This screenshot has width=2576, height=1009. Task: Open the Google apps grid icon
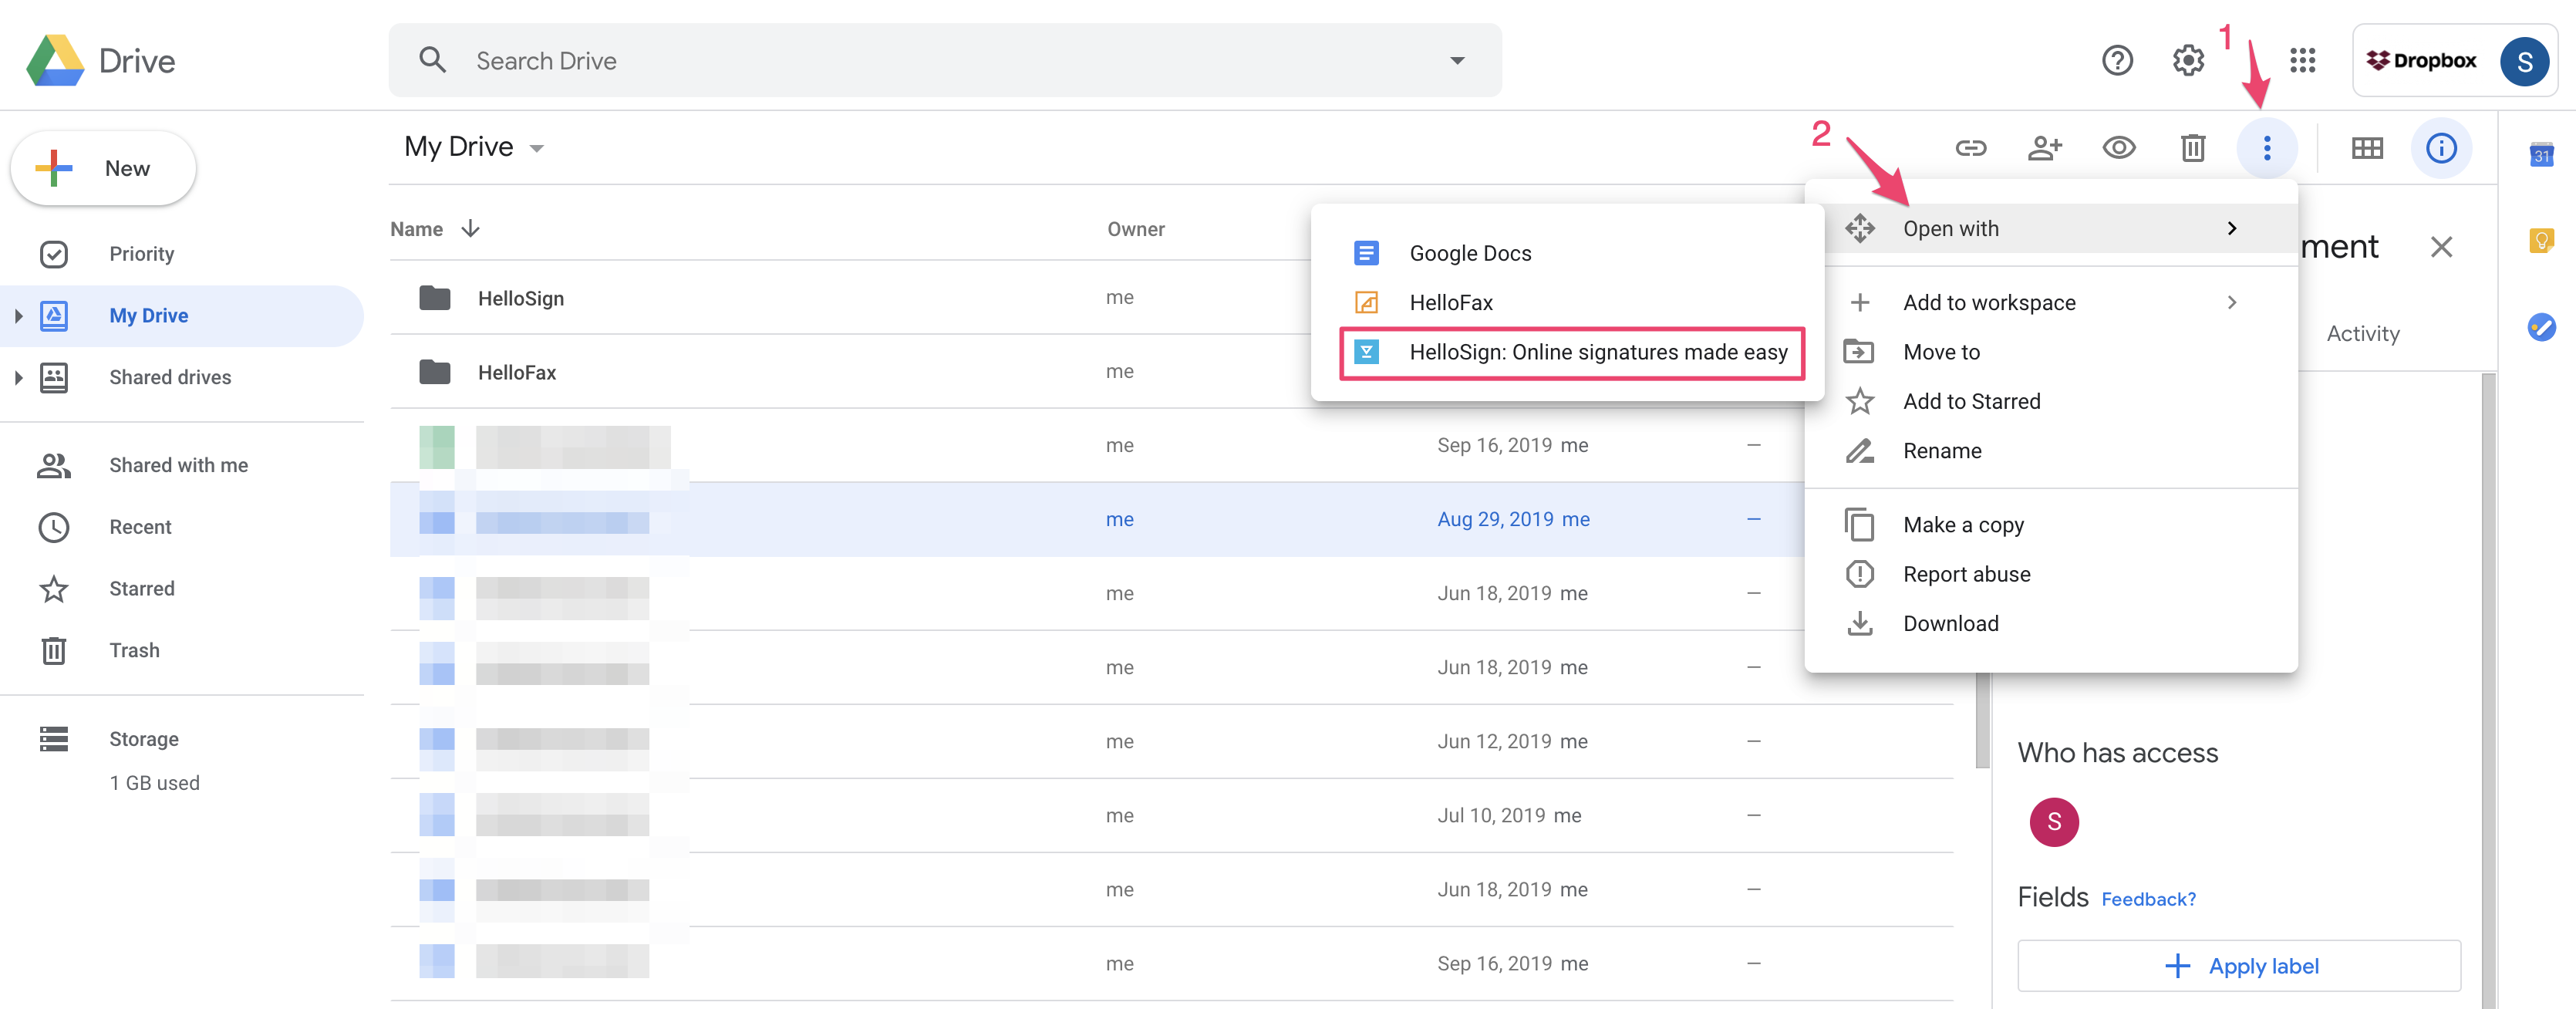2302,61
